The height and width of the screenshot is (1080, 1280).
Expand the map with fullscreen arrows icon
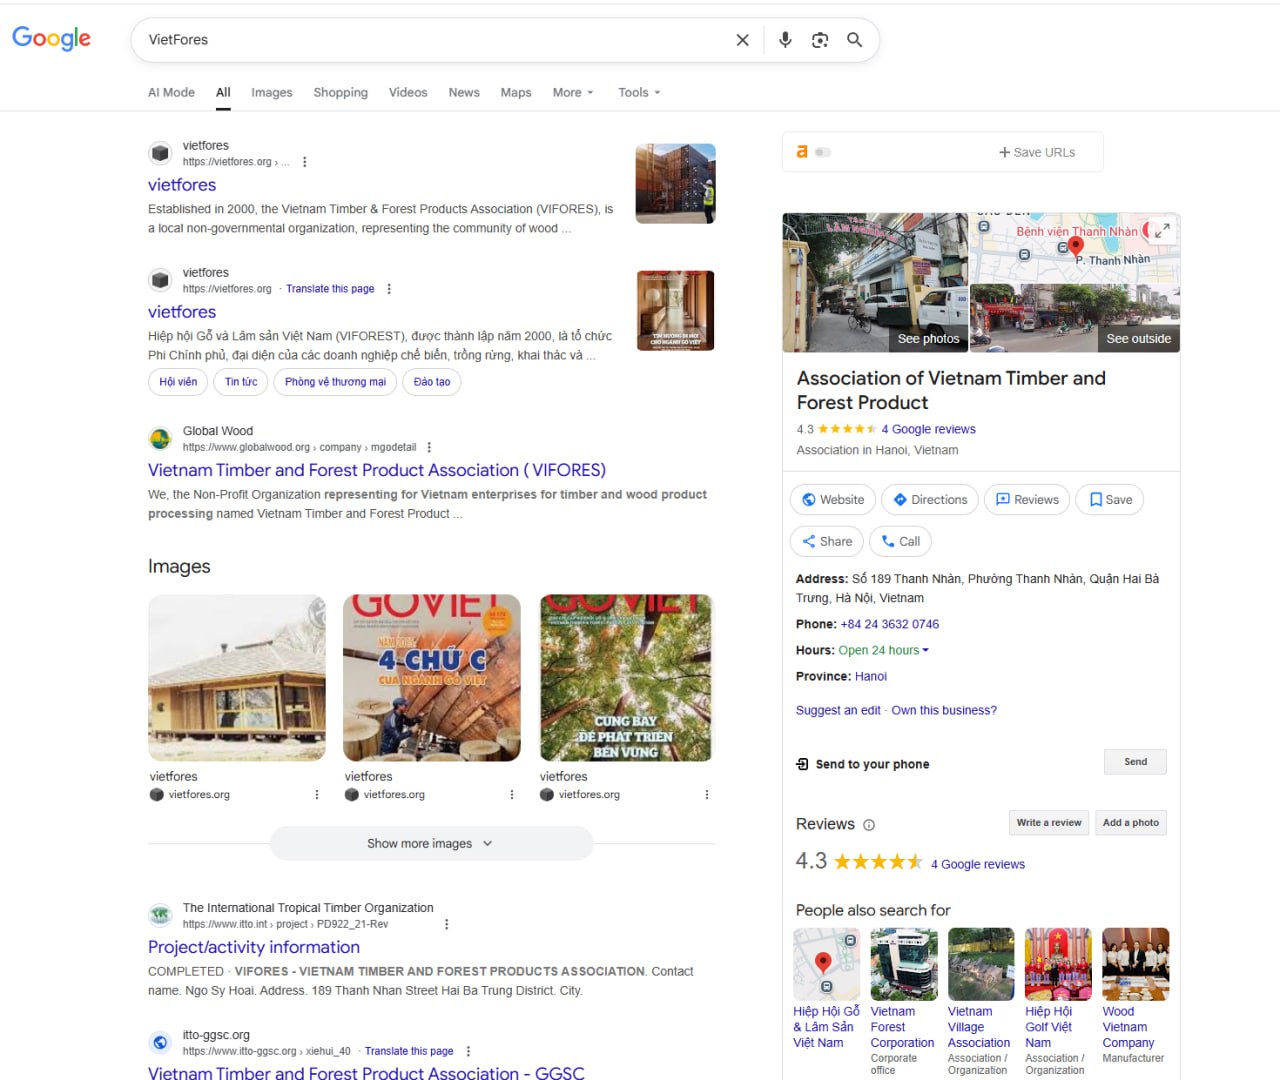[1162, 230]
